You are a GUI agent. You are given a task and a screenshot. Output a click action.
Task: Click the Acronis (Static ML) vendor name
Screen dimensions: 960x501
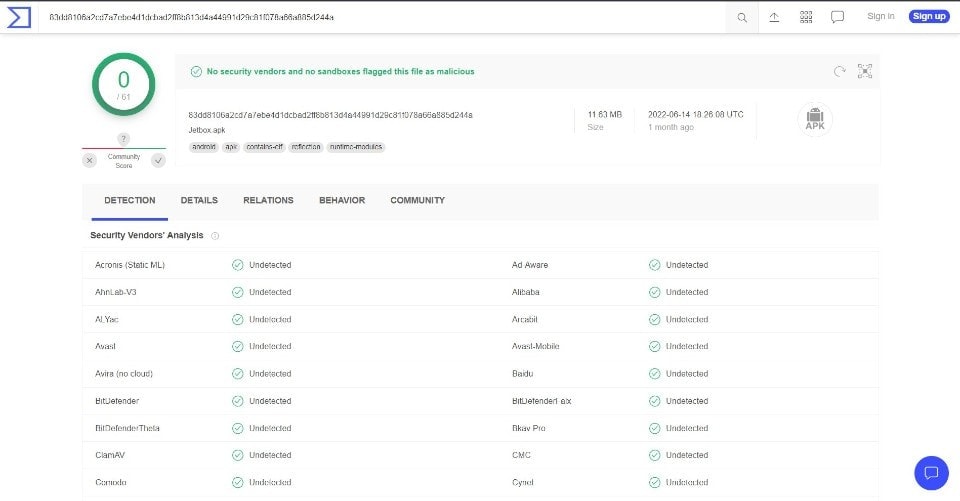tap(130, 265)
